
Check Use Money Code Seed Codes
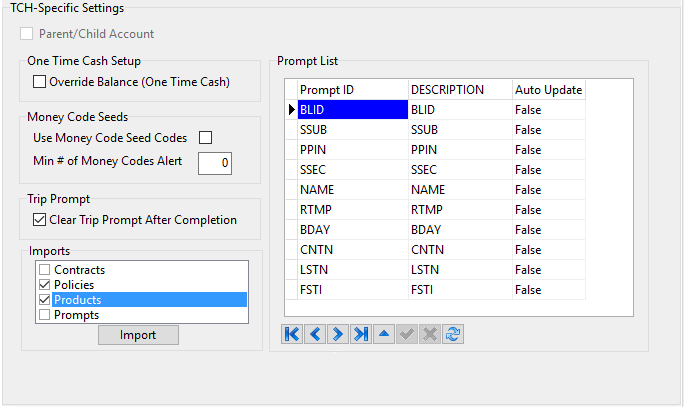[x=206, y=137]
